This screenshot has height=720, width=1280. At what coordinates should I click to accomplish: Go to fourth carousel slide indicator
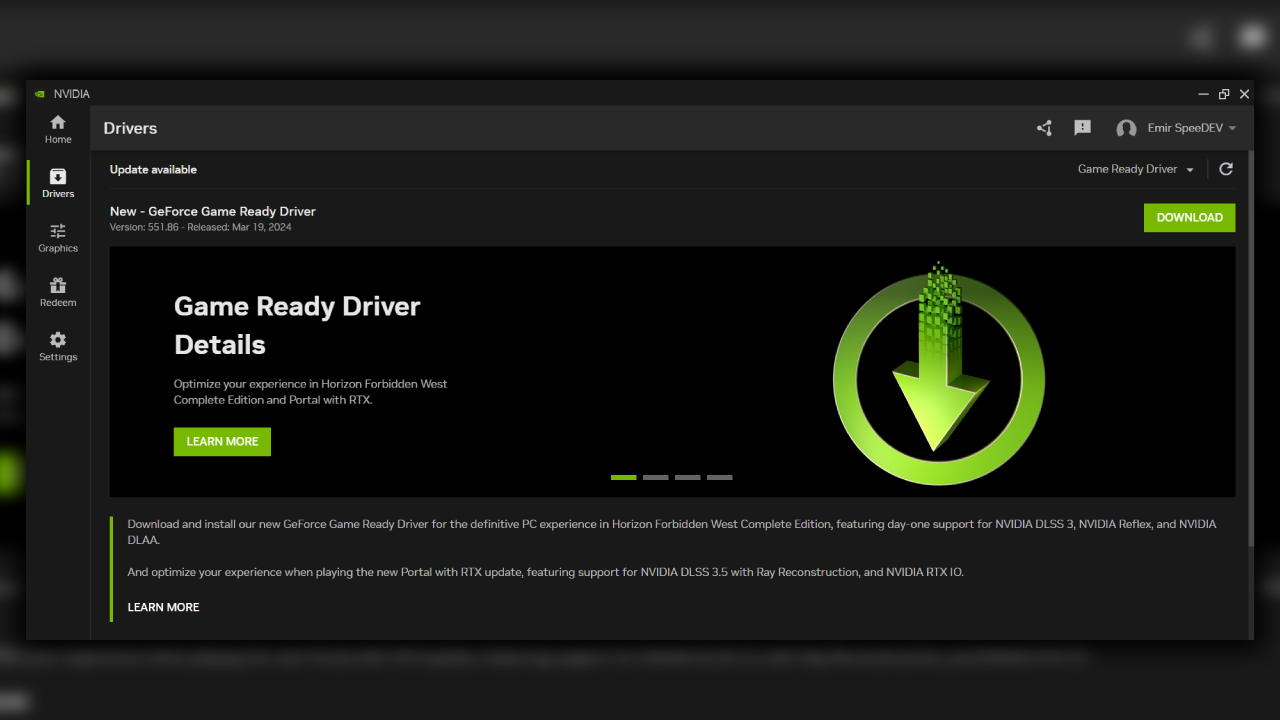click(719, 477)
